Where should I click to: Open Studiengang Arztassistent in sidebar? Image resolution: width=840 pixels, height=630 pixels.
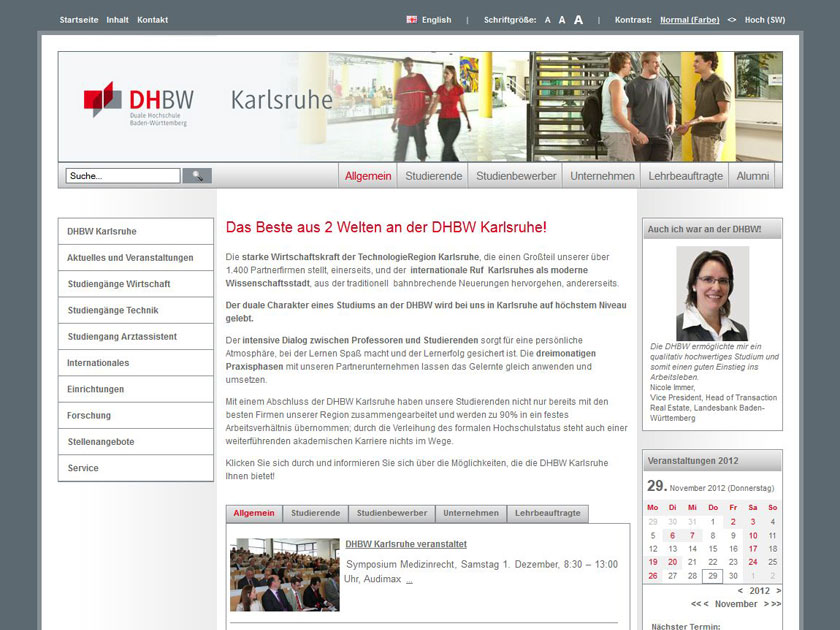[x=136, y=336]
